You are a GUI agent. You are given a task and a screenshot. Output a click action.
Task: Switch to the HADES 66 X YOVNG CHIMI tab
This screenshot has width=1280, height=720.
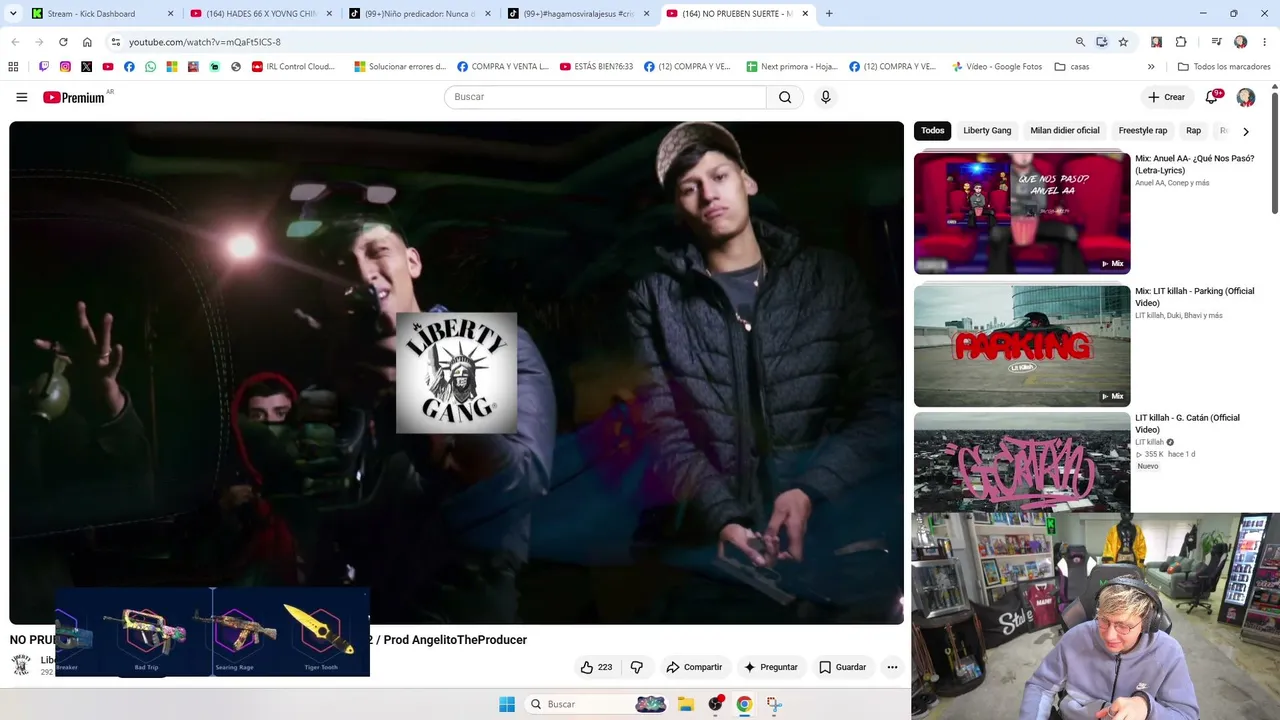pos(260,14)
